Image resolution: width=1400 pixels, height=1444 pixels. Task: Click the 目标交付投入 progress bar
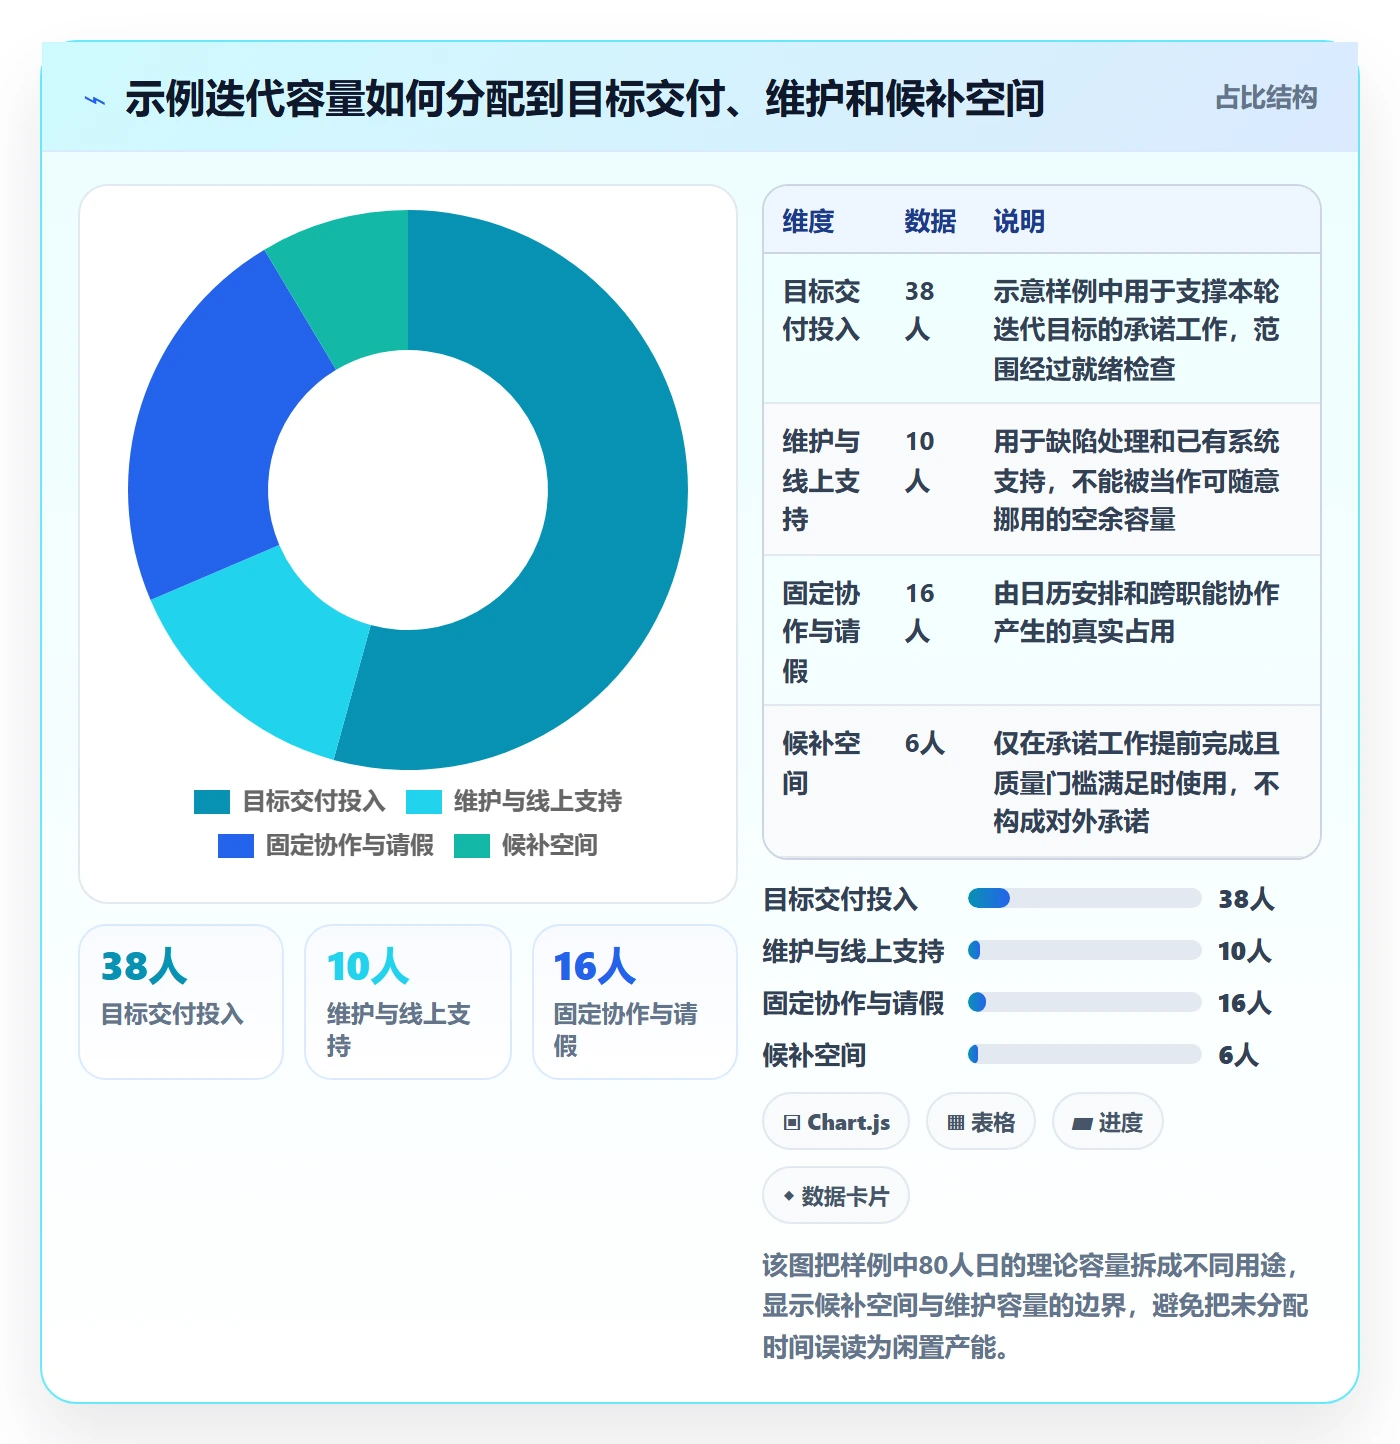click(1084, 898)
